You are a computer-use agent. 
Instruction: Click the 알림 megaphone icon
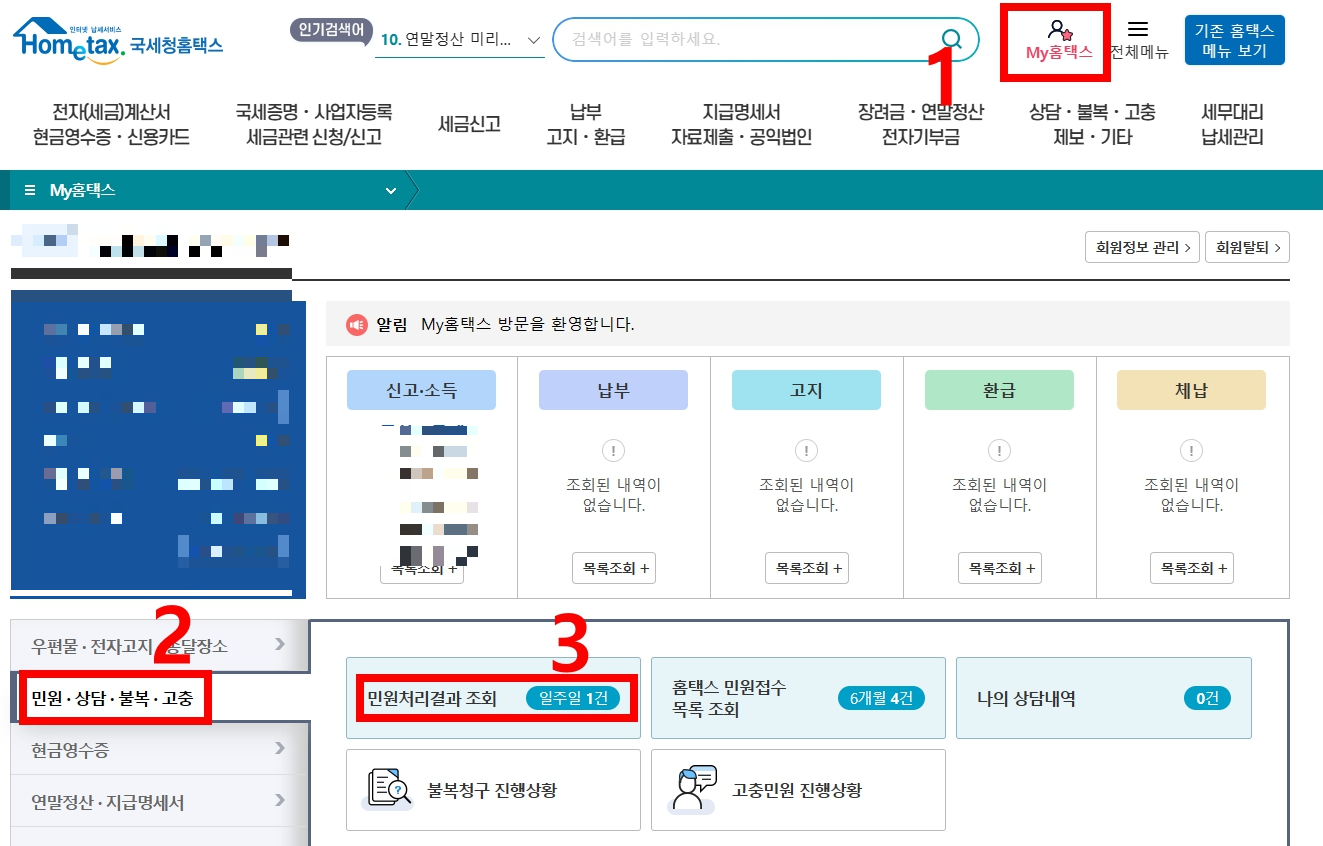pyautogui.click(x=357, y=325)
